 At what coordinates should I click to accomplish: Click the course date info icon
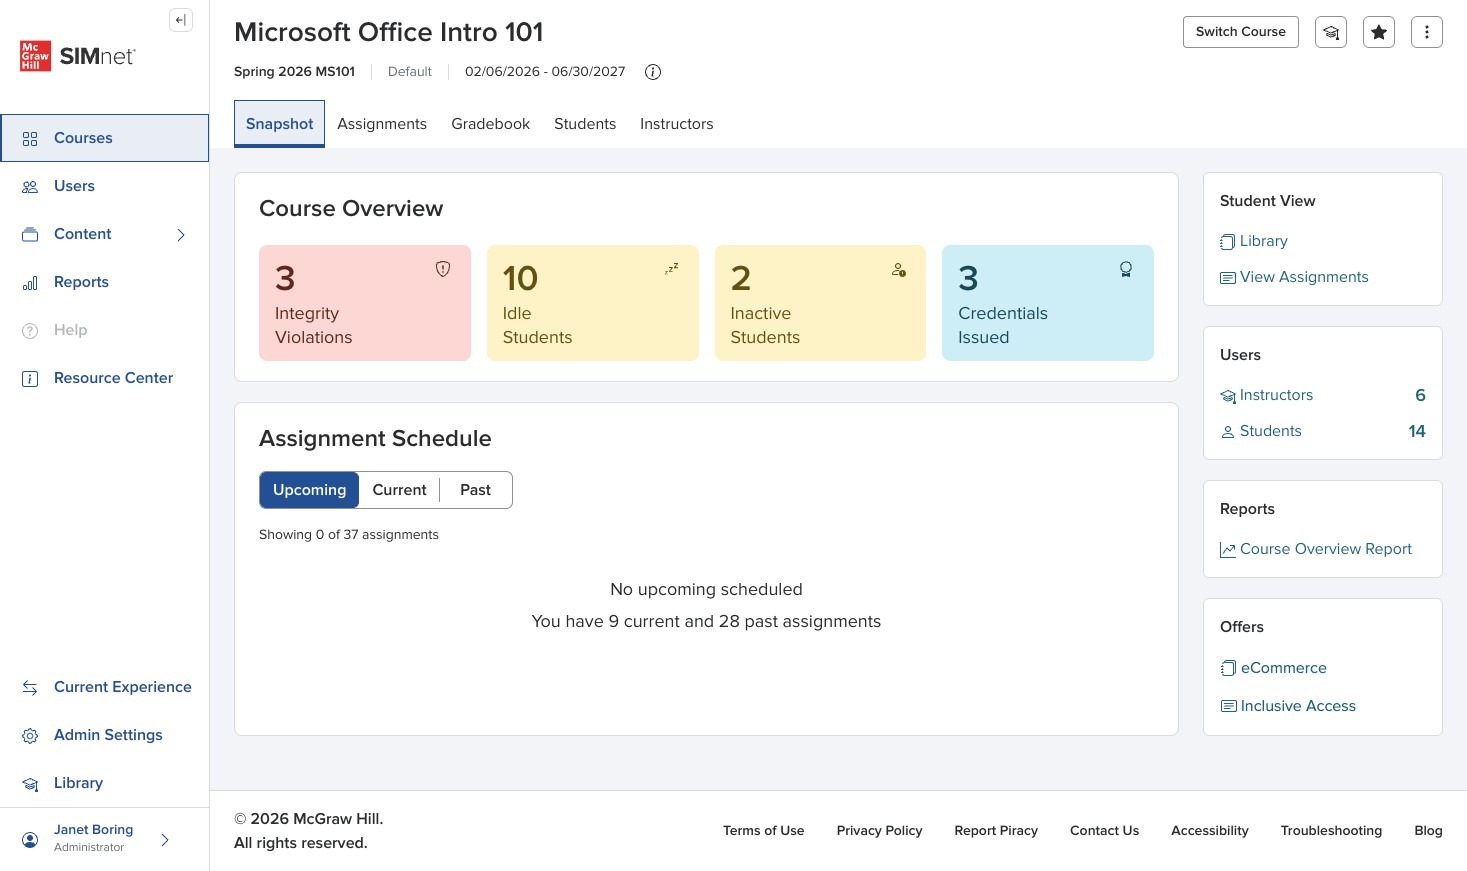coord(653,72)
